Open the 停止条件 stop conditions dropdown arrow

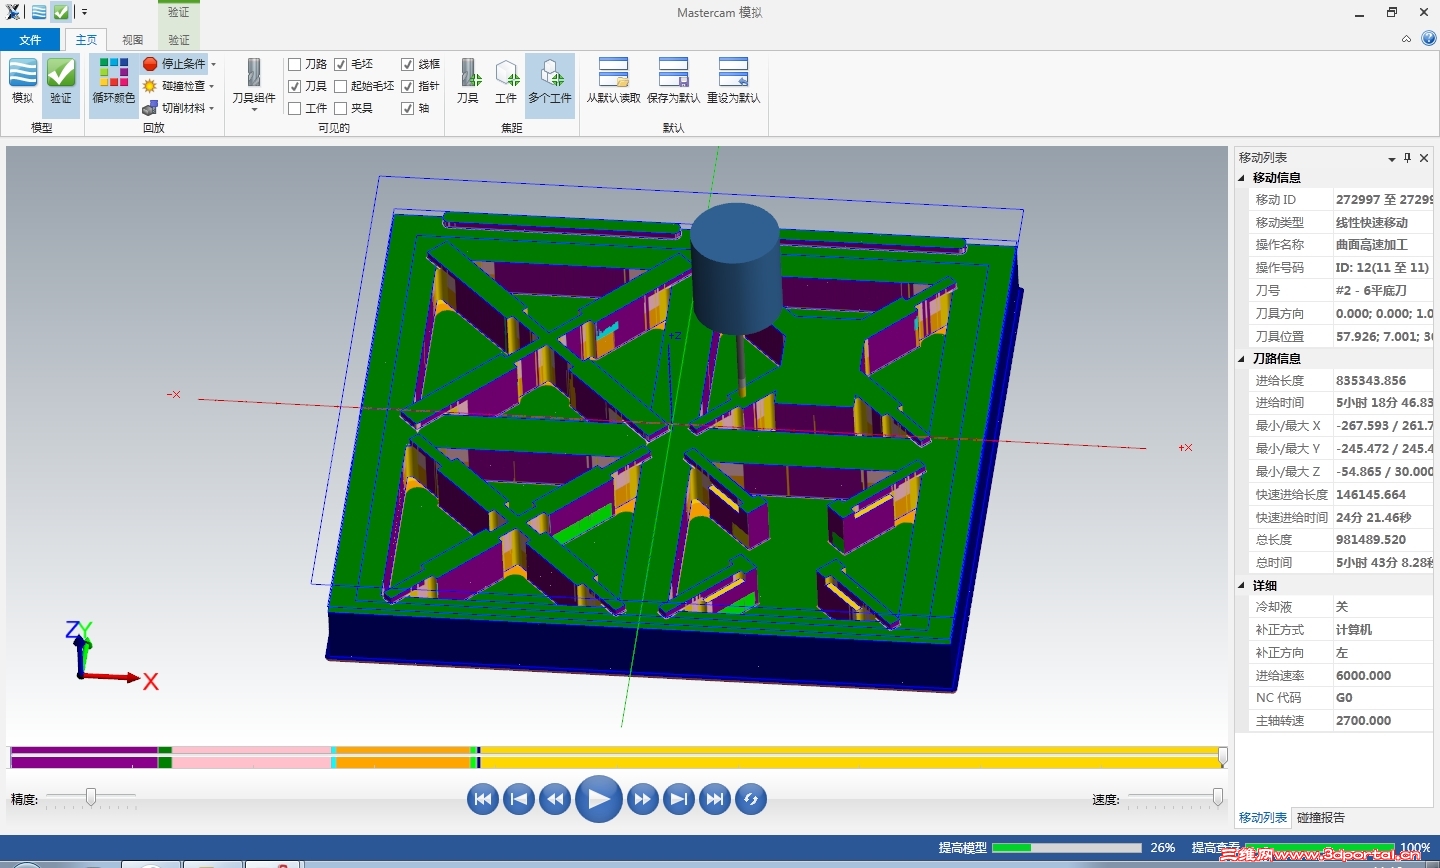coord(213,64)
